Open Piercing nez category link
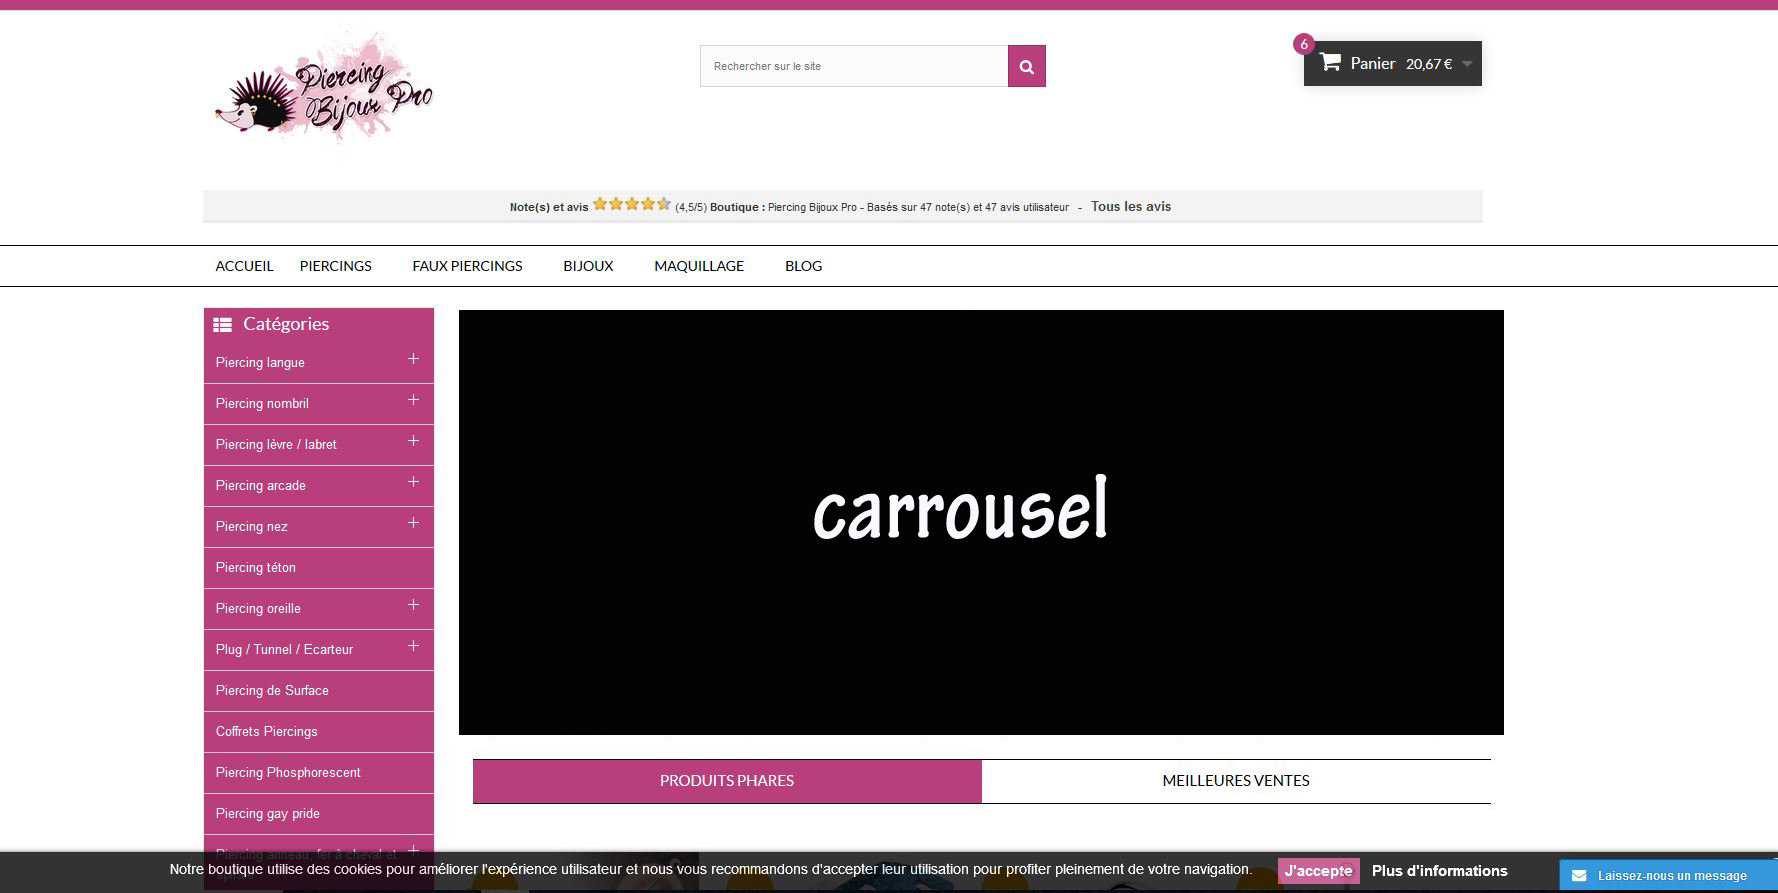 tap(252, 527)
